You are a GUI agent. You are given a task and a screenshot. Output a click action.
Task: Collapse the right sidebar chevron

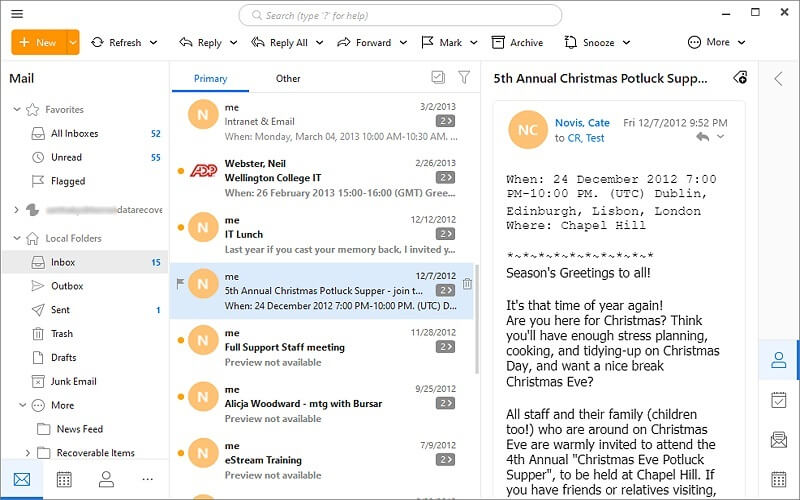click(x=778, y=79)
